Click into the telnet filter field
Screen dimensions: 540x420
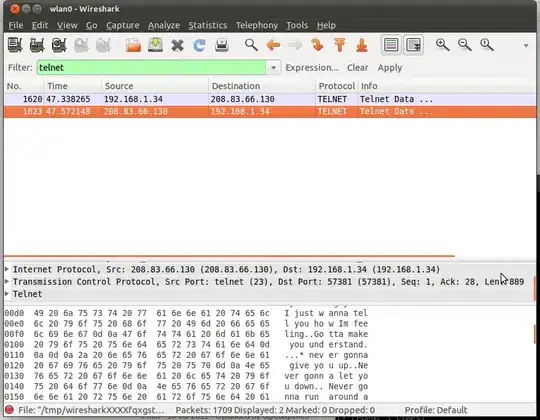pos(152,67)
